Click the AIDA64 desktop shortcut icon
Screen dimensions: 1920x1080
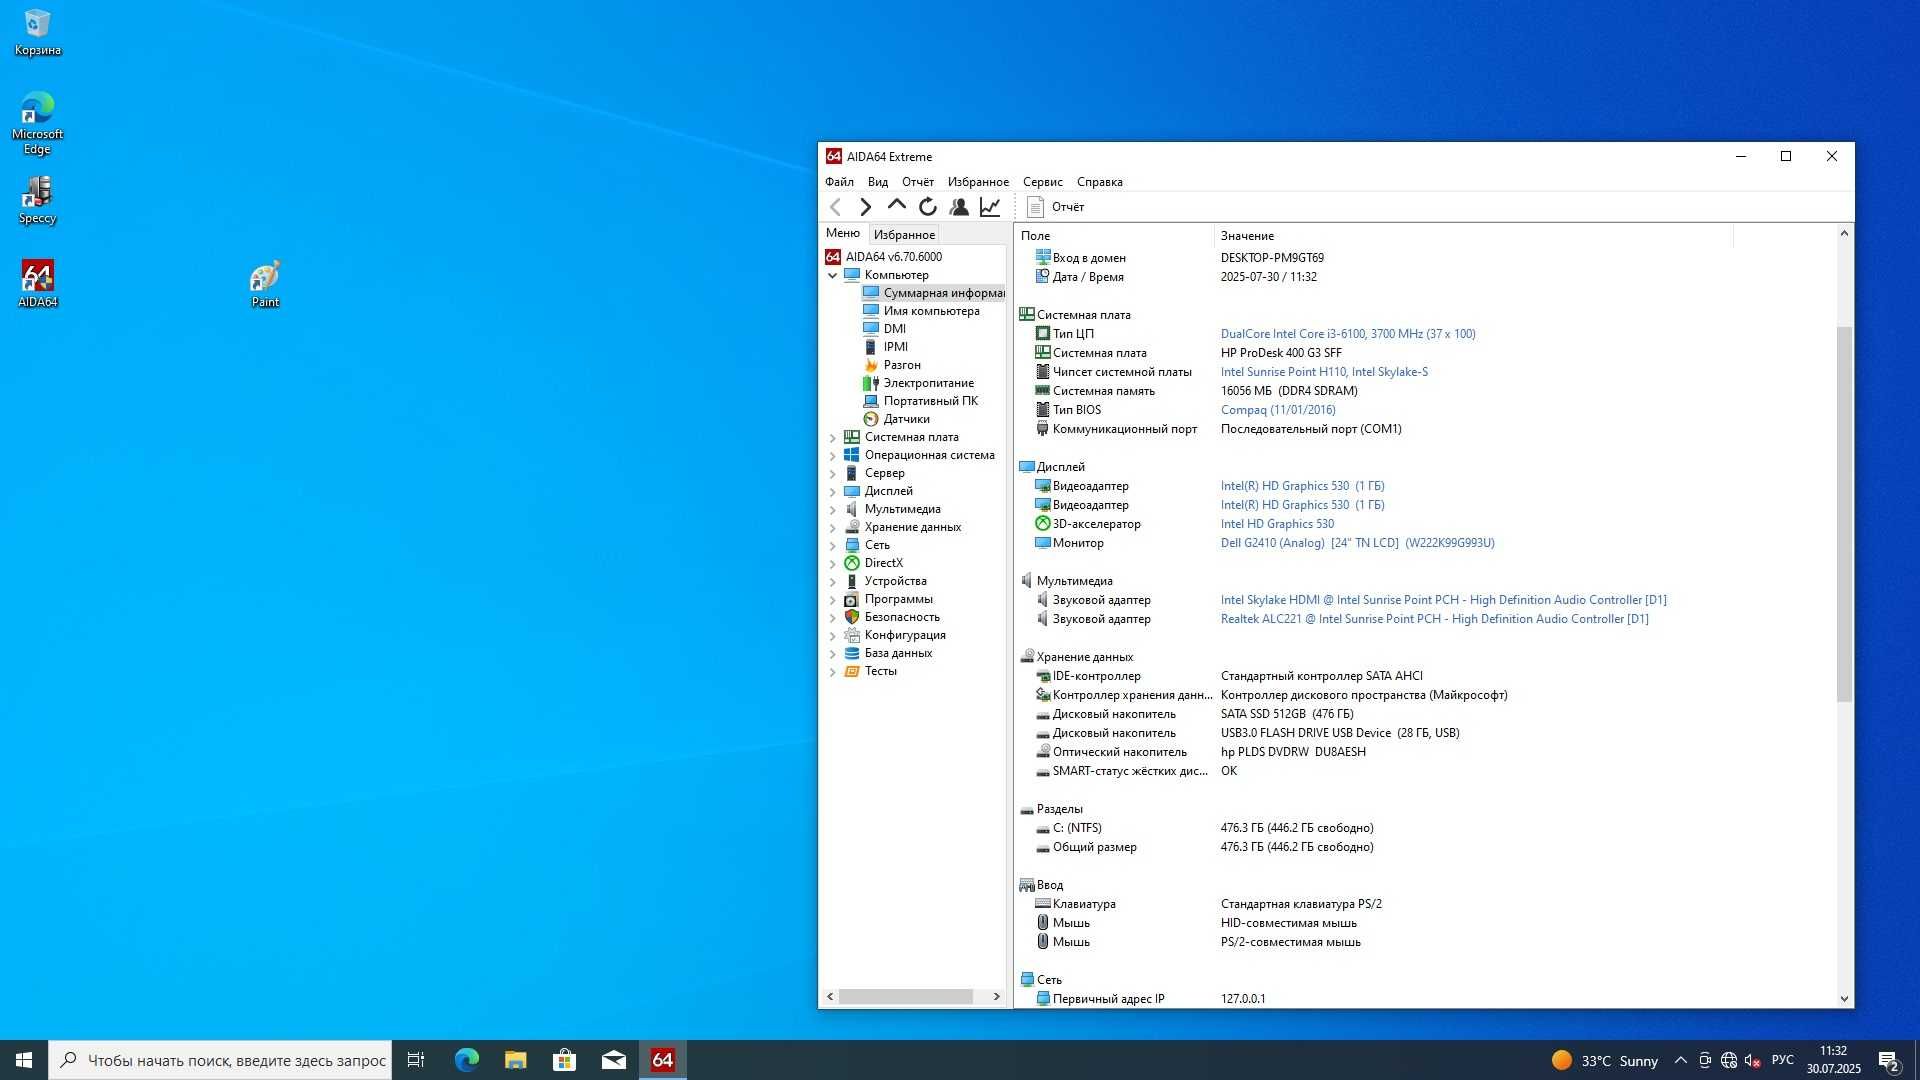coord(38,284)
